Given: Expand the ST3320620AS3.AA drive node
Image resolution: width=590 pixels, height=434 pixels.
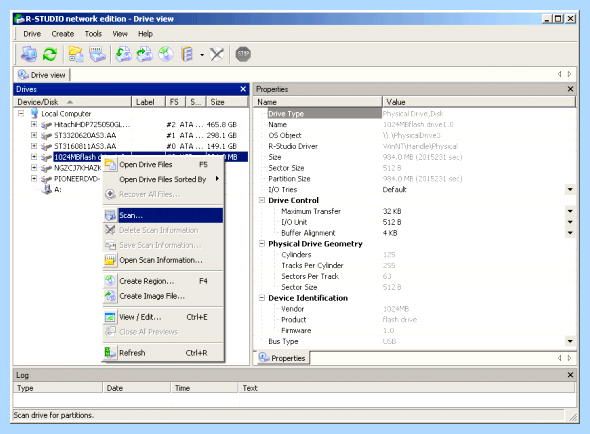Looking at the screenshot, I should click(x=34, y=135).
